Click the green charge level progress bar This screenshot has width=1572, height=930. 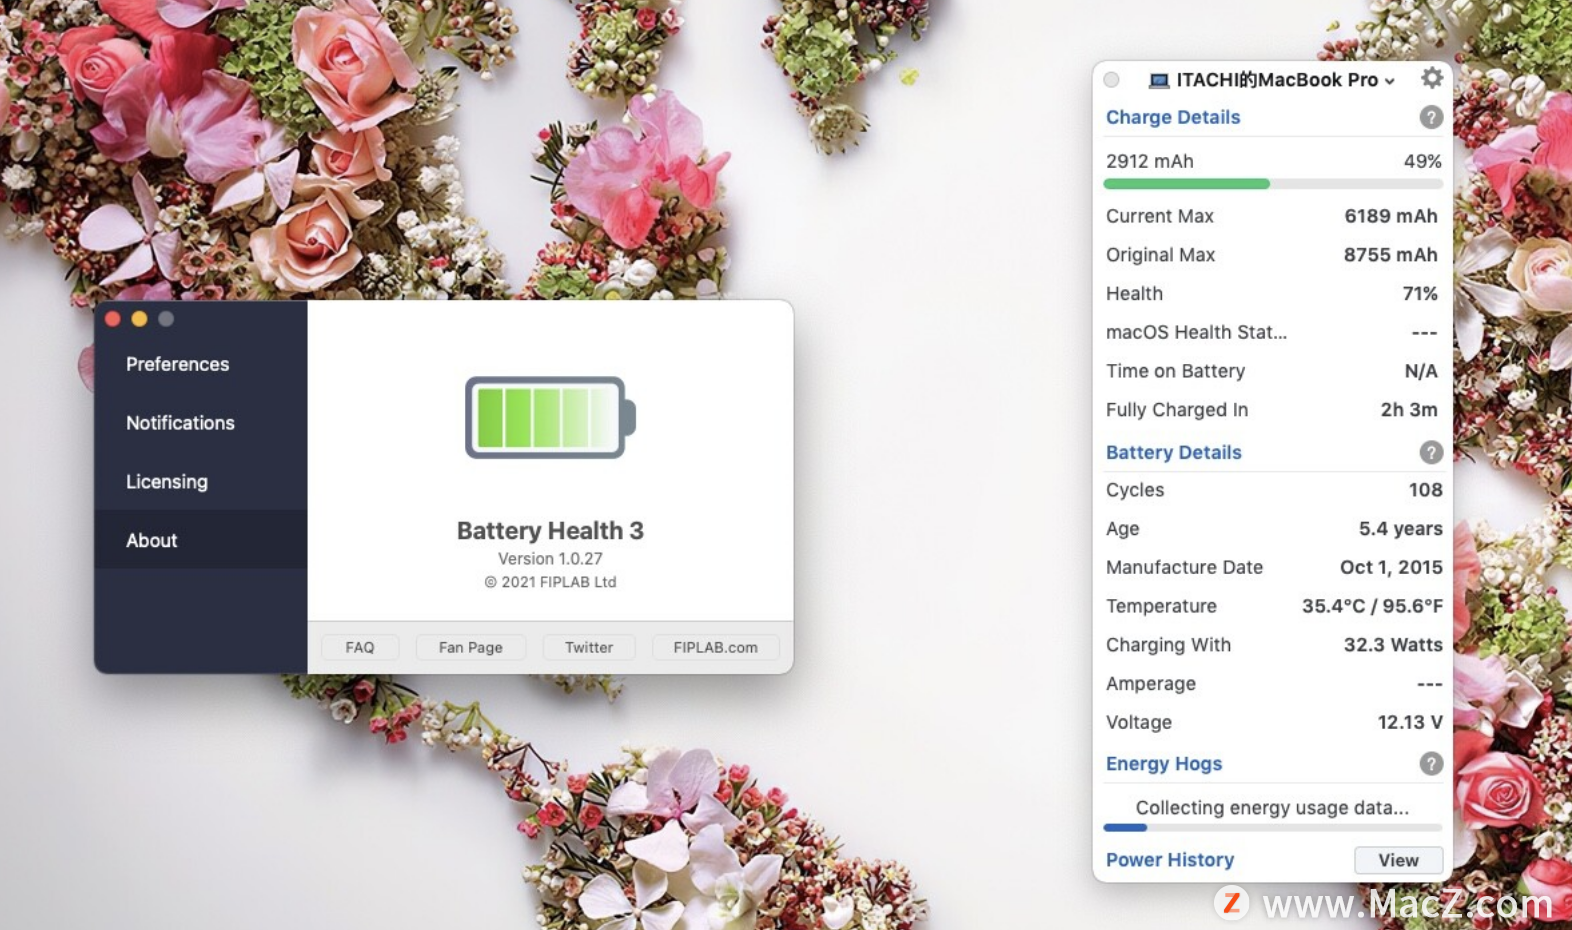pos(1273,184)
